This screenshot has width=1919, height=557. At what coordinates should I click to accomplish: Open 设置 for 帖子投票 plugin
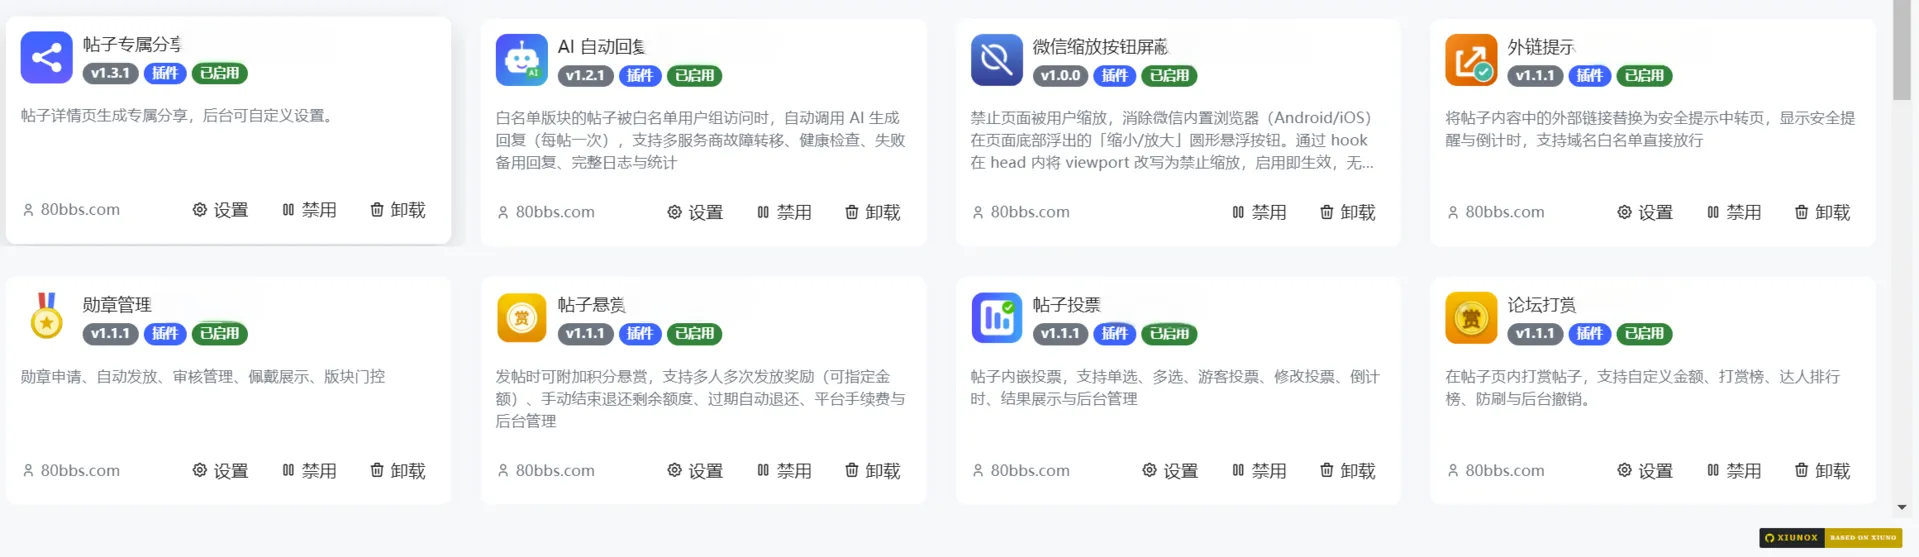coord(1170,470)
